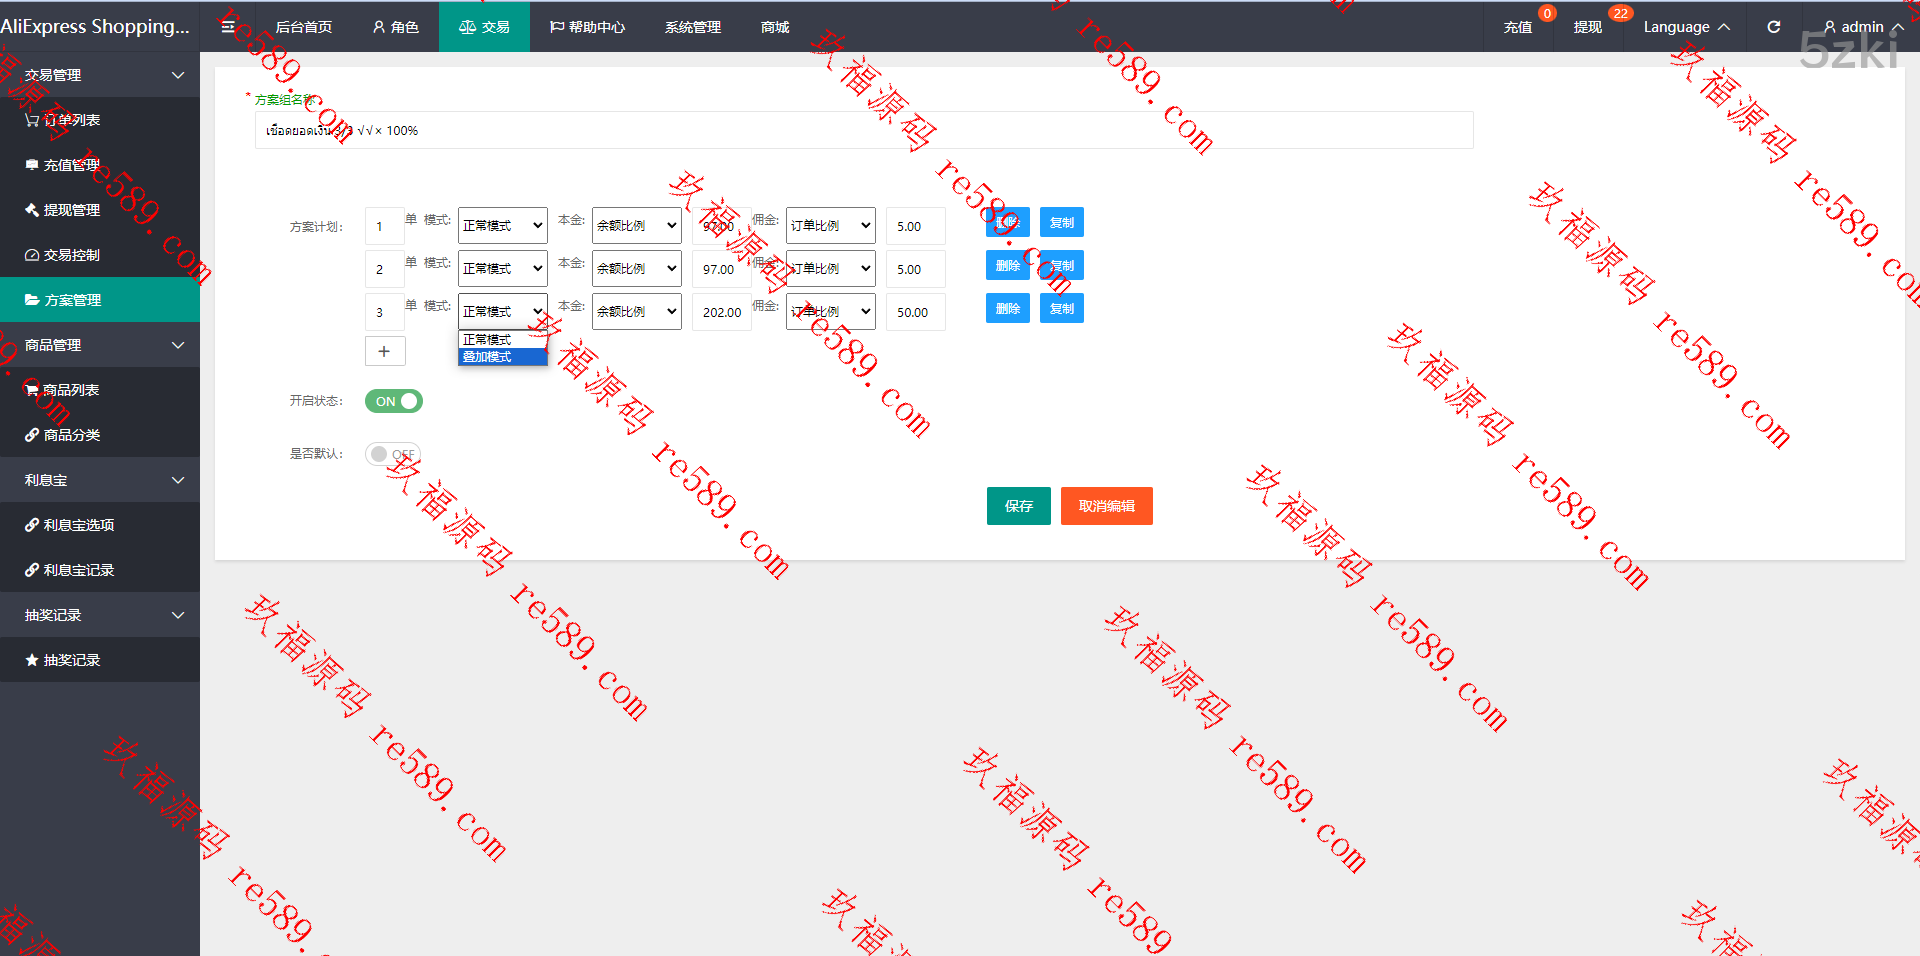Open 本金 dropdown in first plan row
The height and width of the screenshot is (956, 1920).
click(636, 226)
